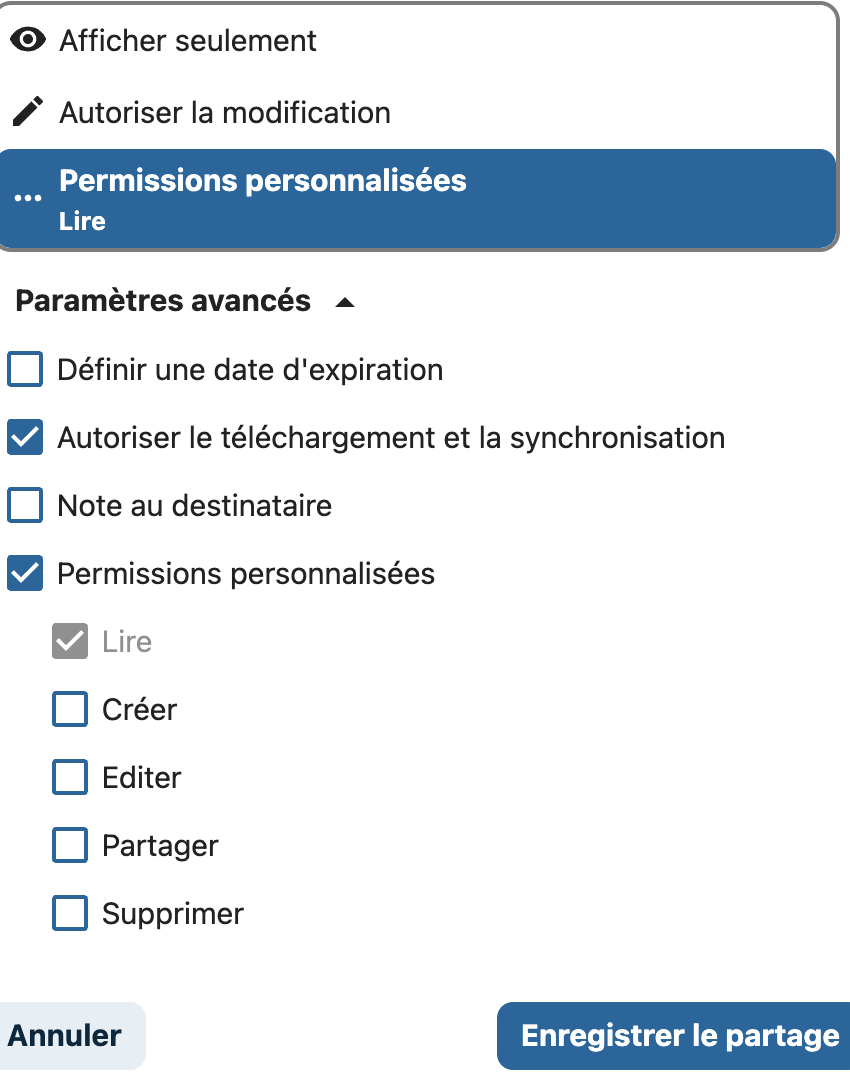Click the Annuler button
This screenshot has height=1072, width=850.
click(66, 1036)
